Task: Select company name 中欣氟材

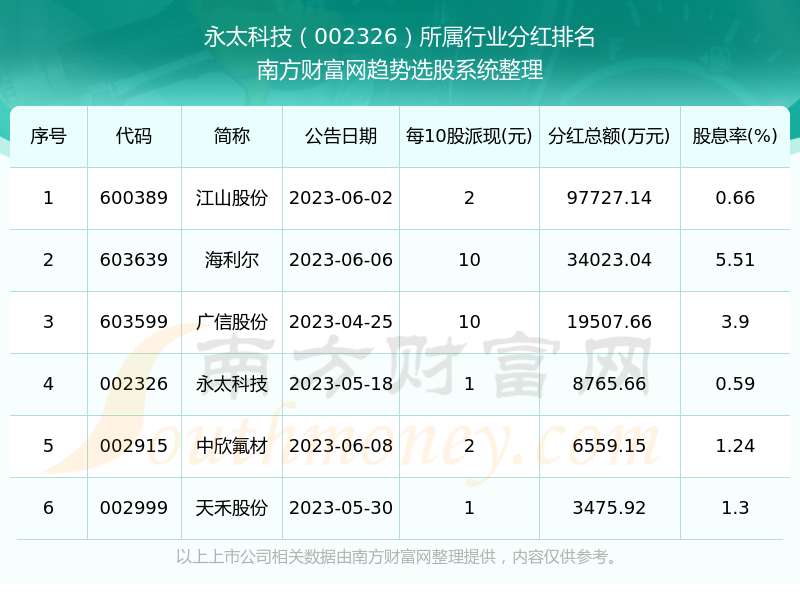Action: point(232,446)
